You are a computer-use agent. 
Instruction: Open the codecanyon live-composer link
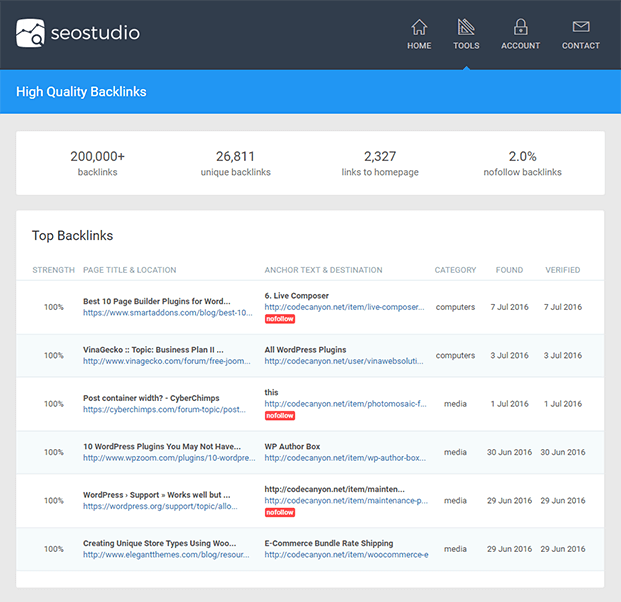pos(344,307)
